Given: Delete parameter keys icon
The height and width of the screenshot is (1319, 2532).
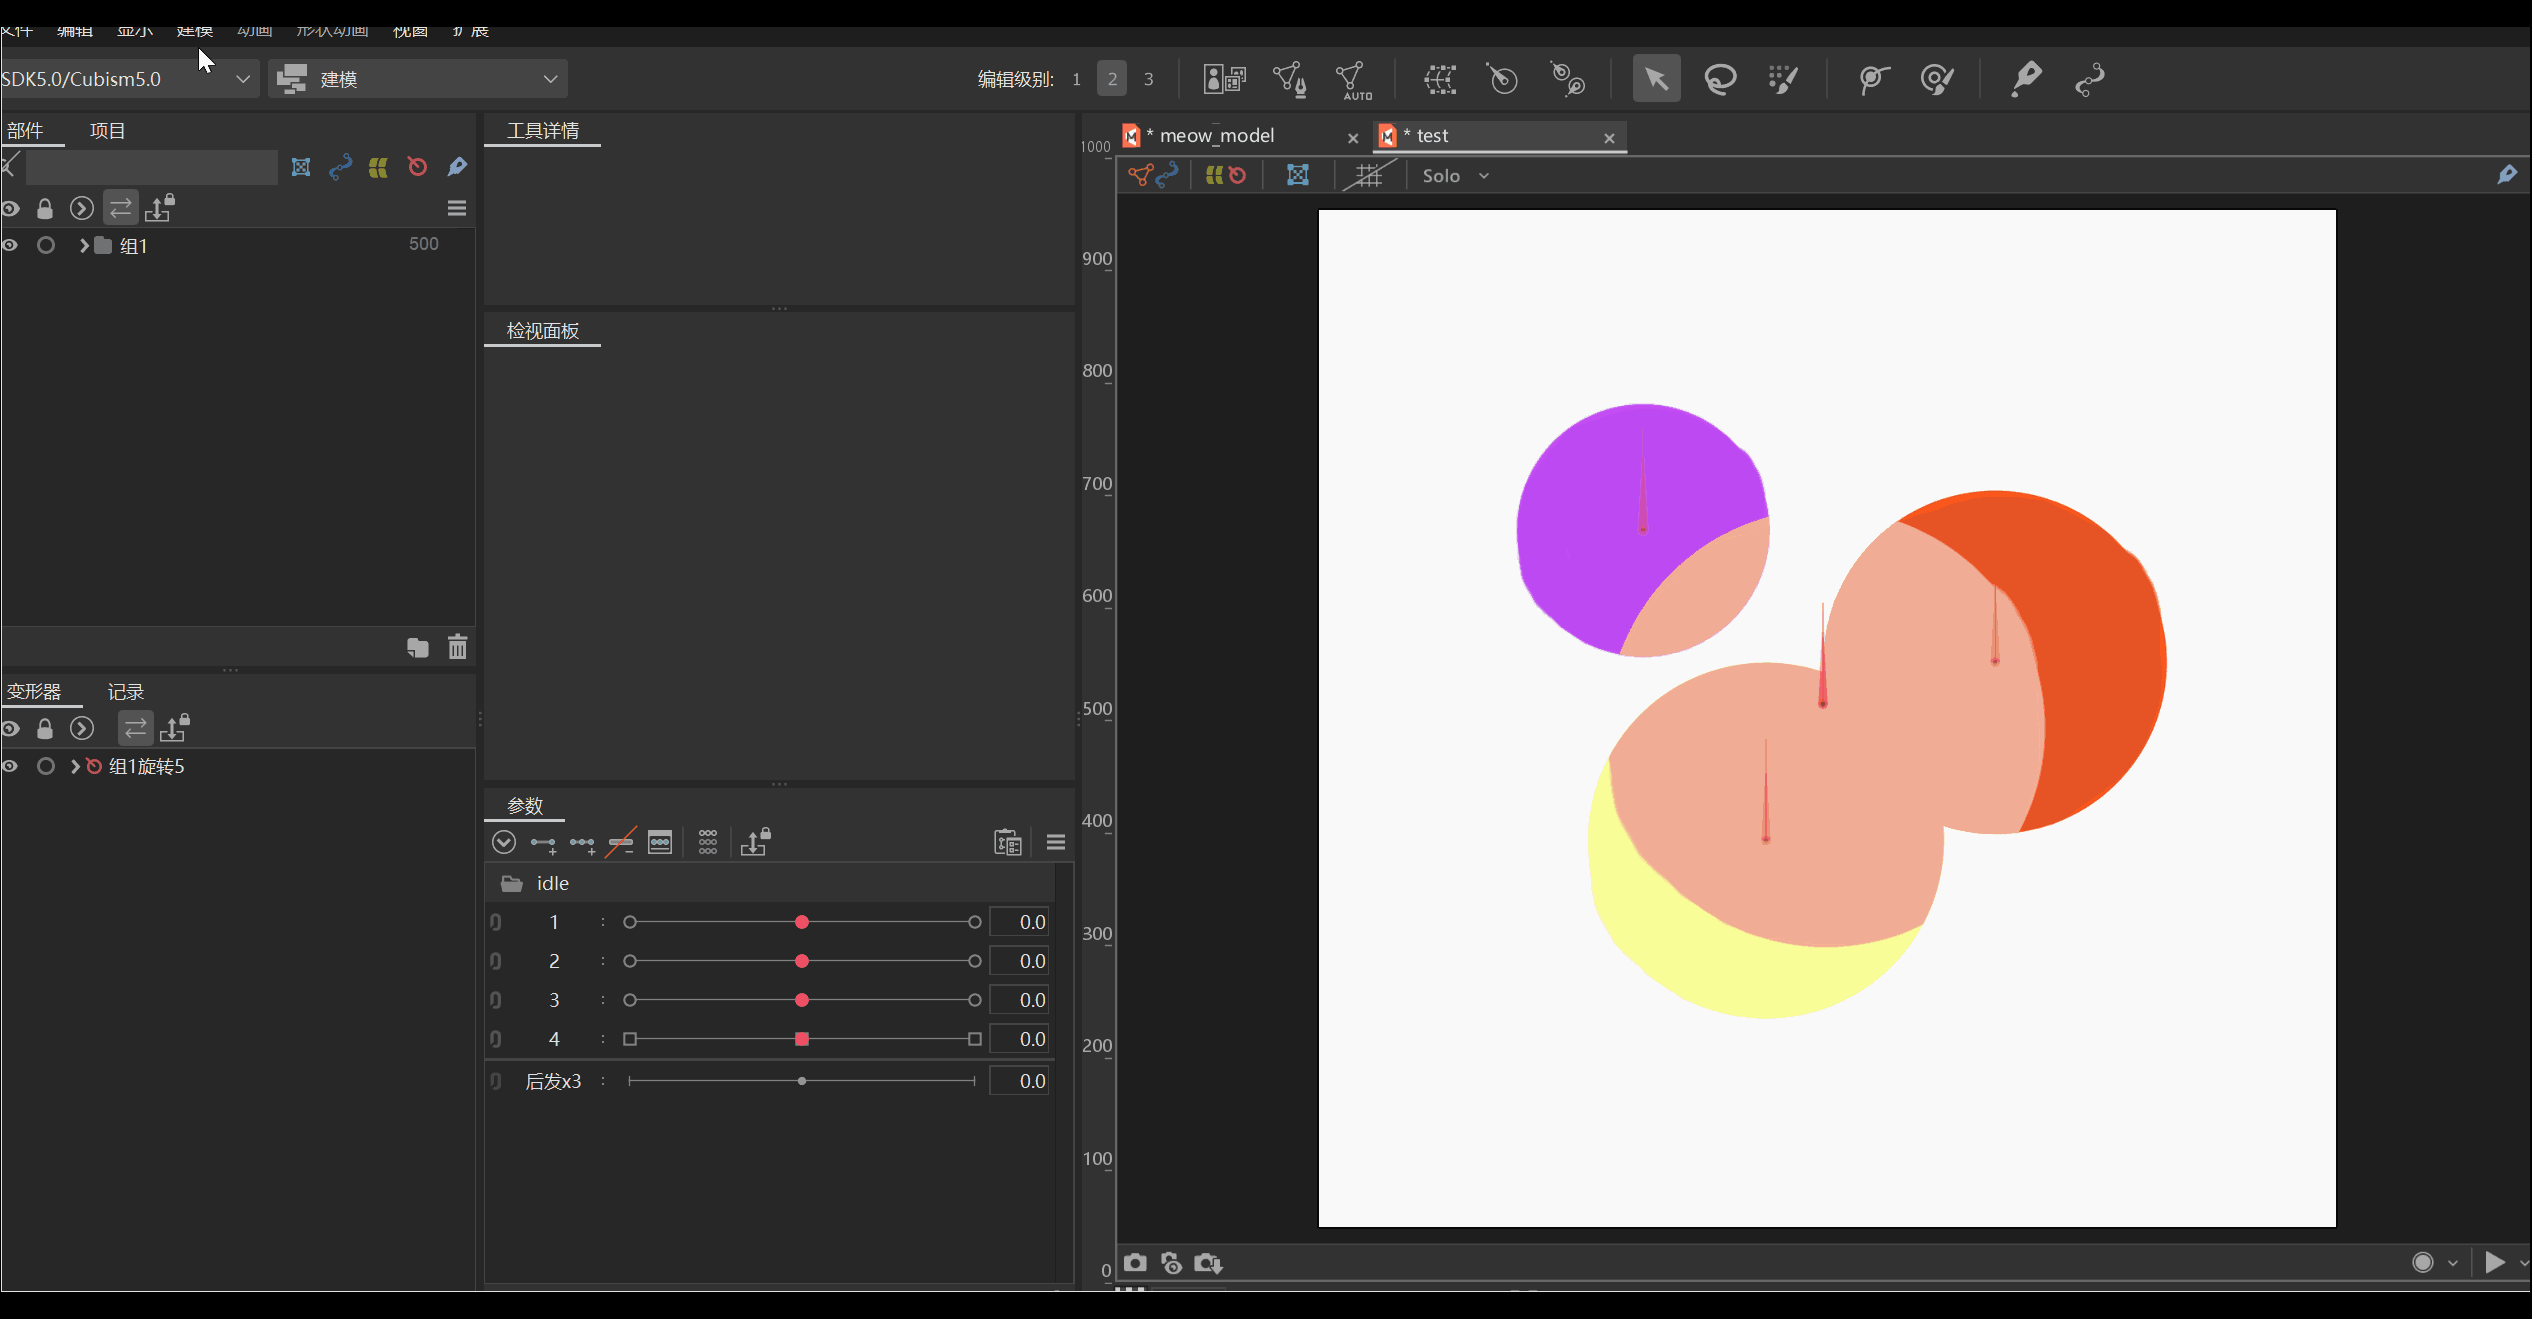Looking at the screenshot, I should click(621, 843).
